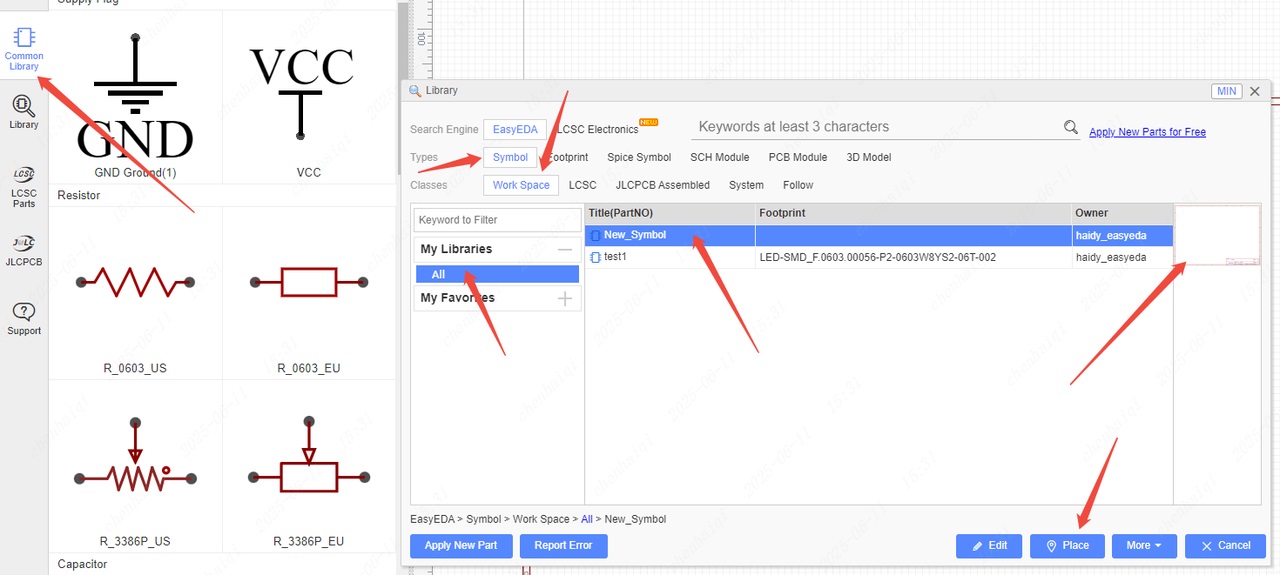Select the Symbol type filter
This screenshot has height=575, width=1280.
510,158
